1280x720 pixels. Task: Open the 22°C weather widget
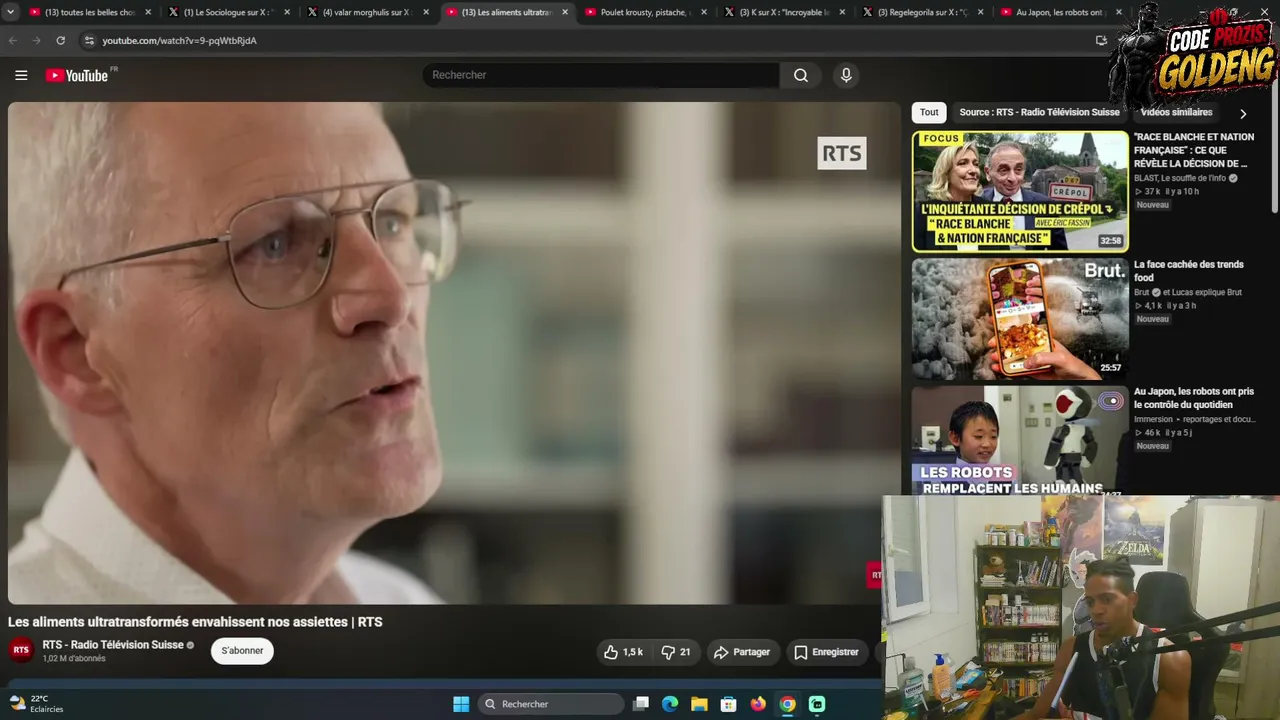click(x=36, y=704)
